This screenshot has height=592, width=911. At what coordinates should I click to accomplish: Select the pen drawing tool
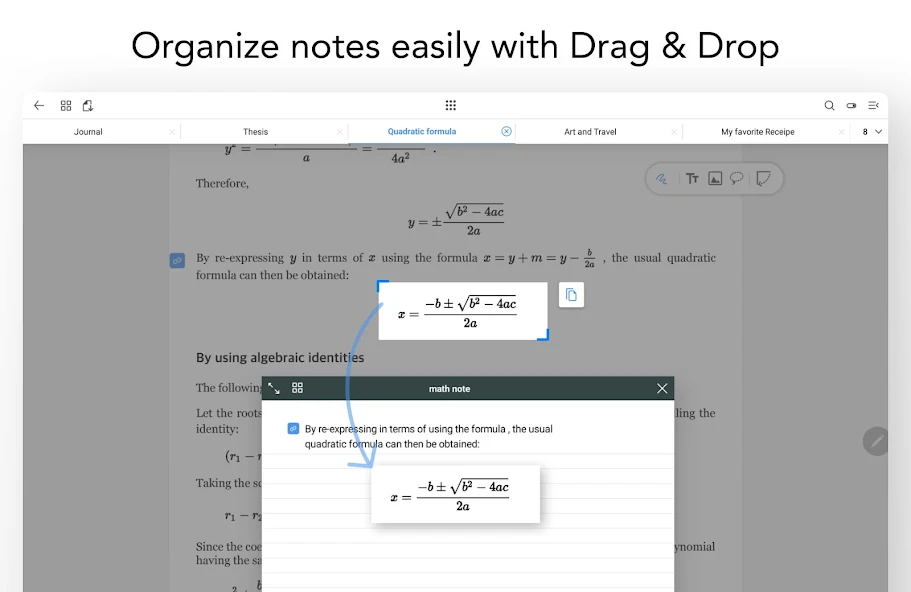(x=662, y=179)
